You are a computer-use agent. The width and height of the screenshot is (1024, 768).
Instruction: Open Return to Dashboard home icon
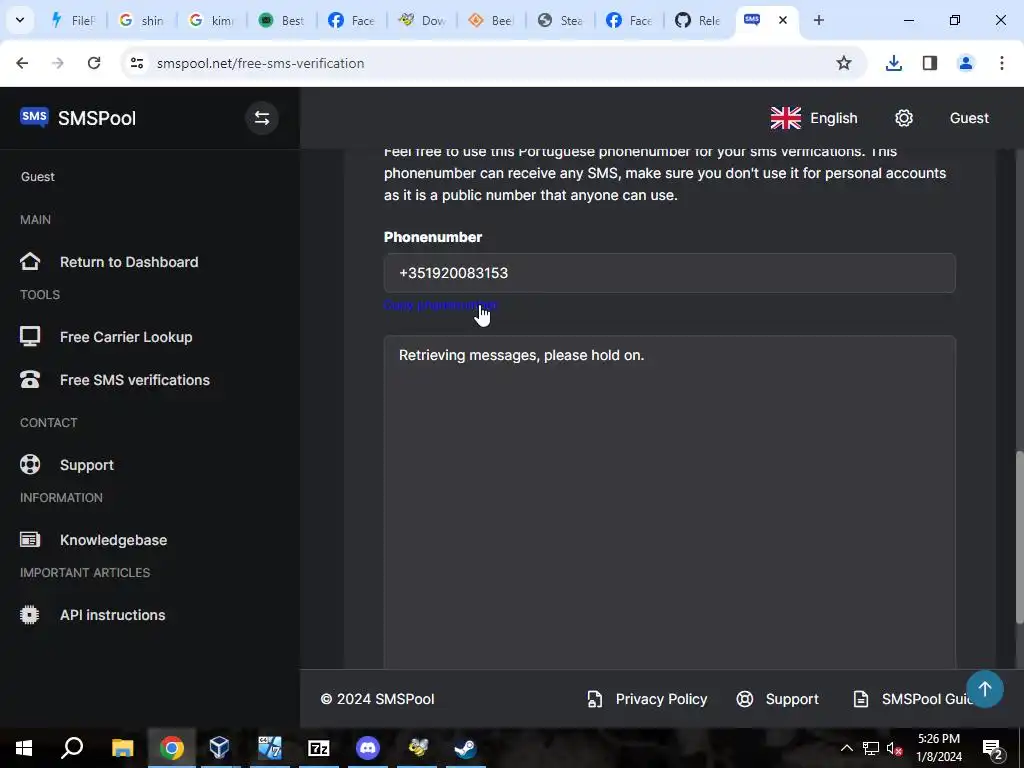(x=30, y=262)
